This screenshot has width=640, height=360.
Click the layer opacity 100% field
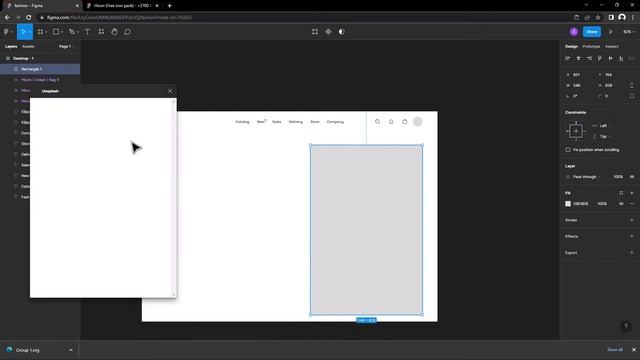click(618, 177)
